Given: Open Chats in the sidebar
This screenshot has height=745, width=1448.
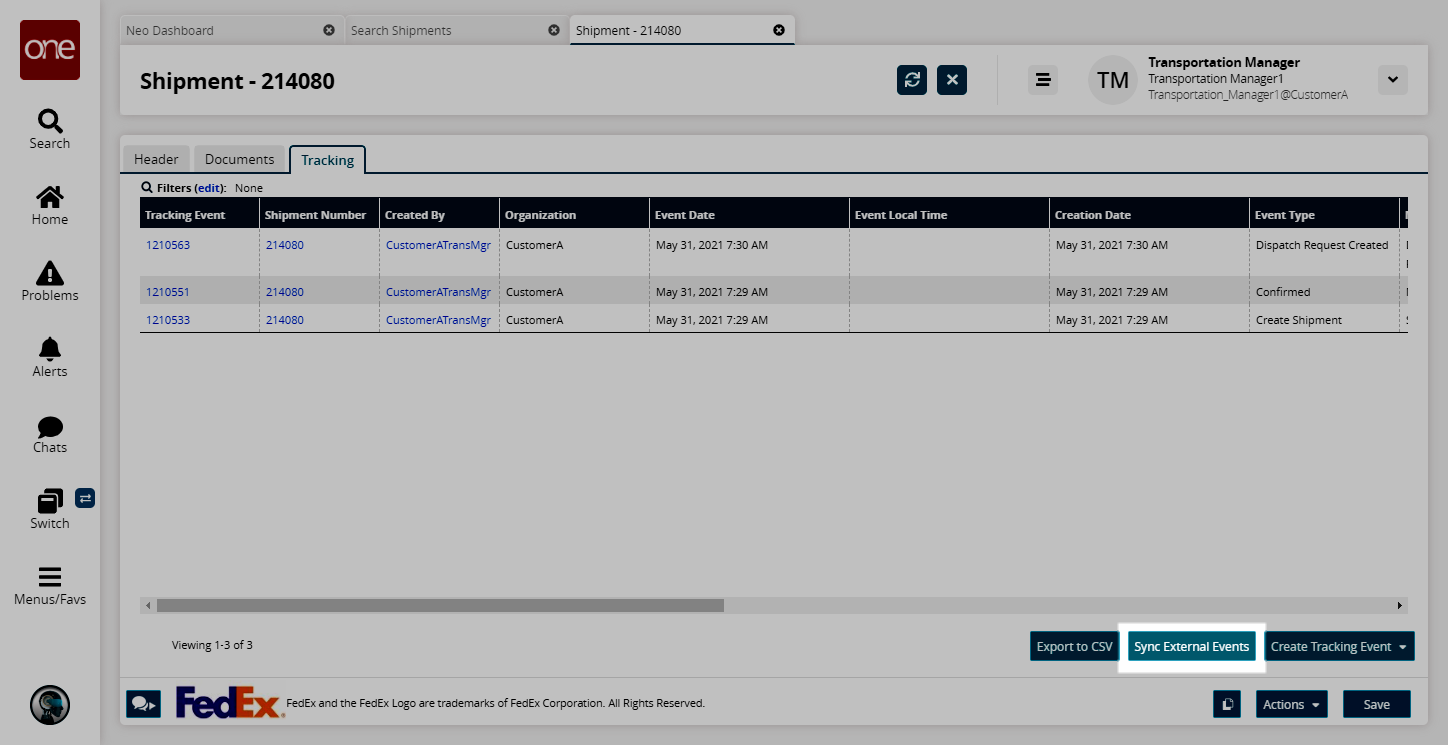Looking at the screenshot, I should click(x=50, y=434).
